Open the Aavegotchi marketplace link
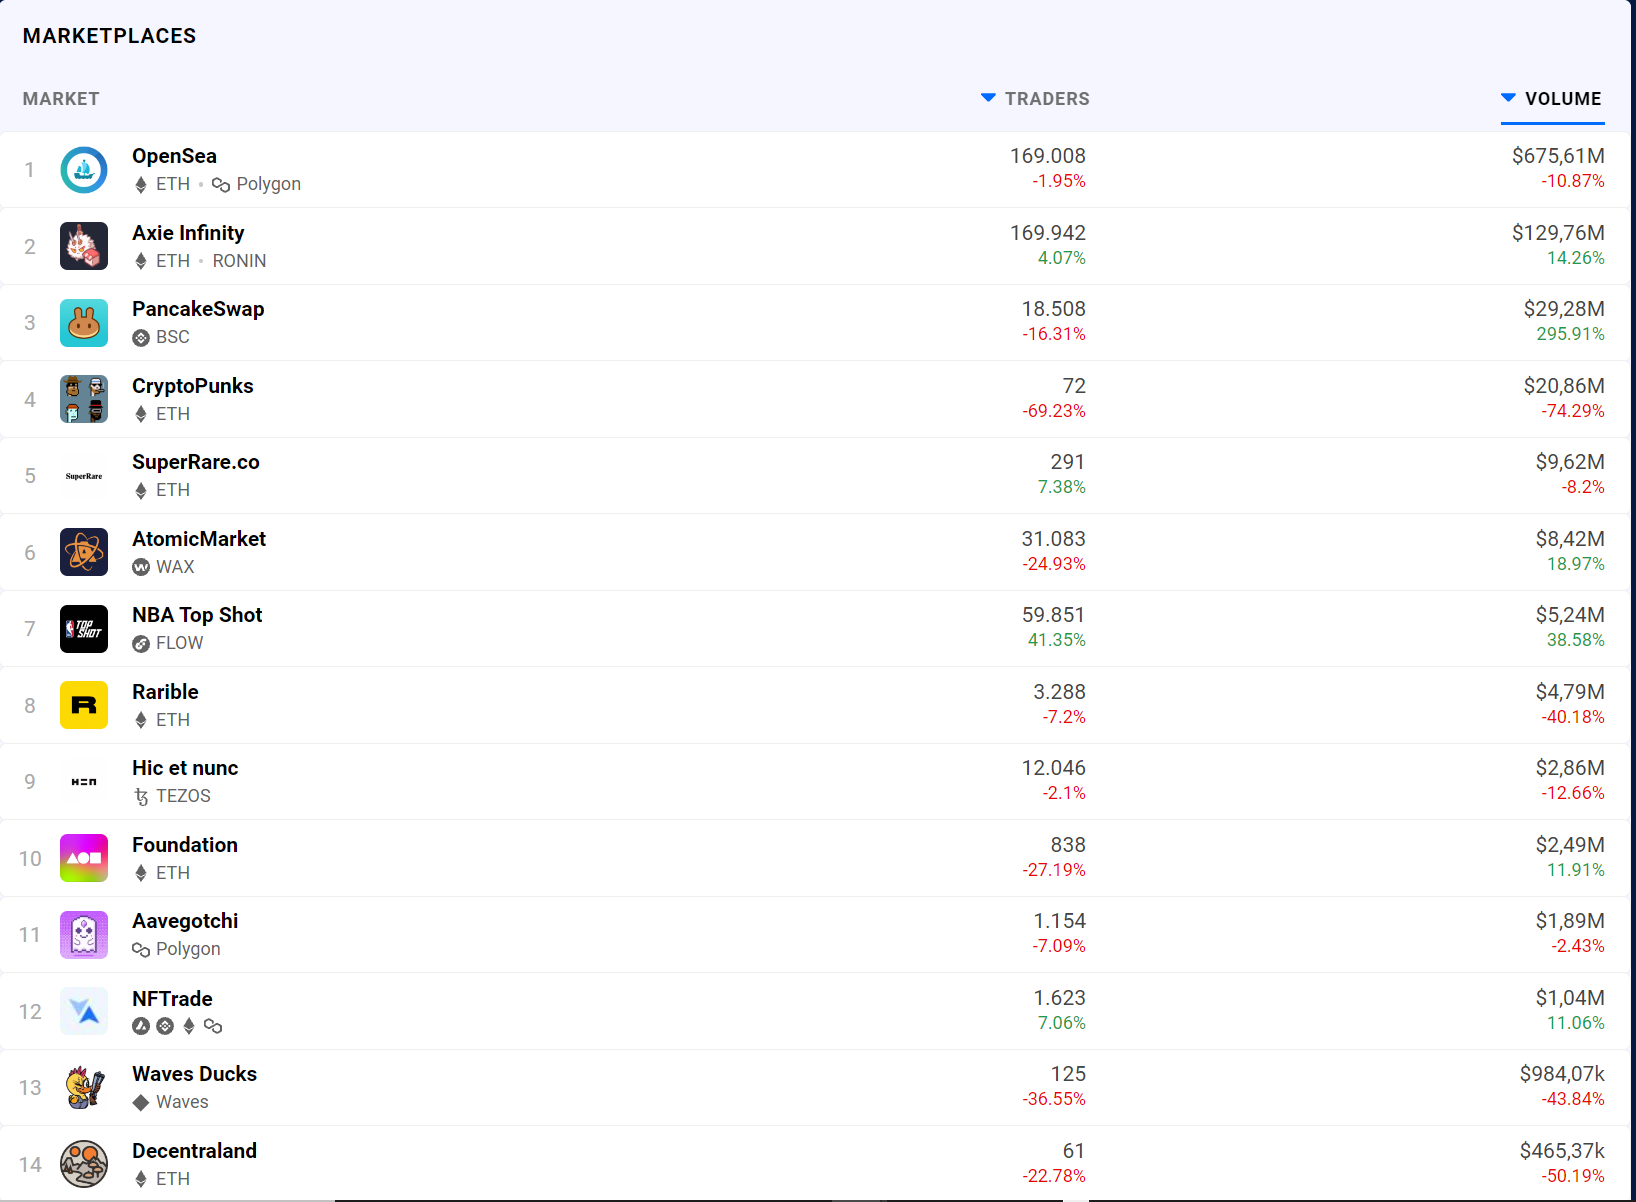The height and width of the screenshot is (1202, 1636). click(185, 921)
